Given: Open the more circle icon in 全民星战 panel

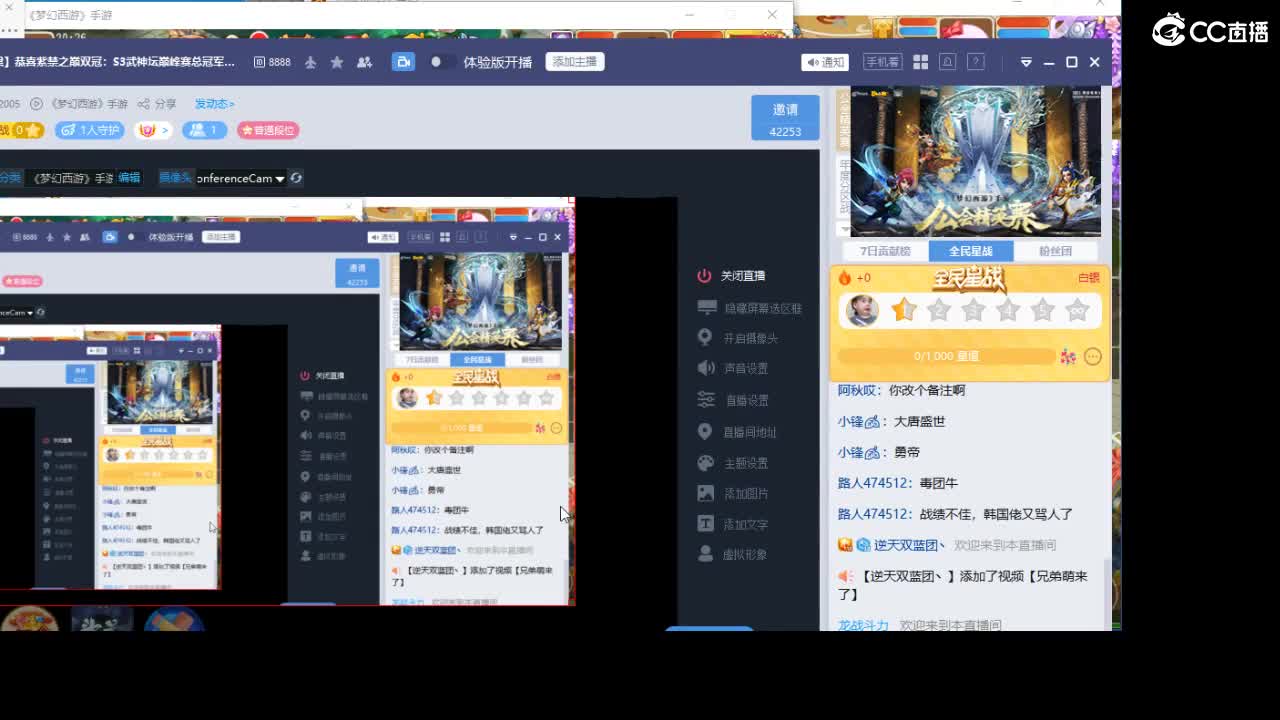Looking at the screenshot, I should pyautogui.click(x=1092, y=356).
